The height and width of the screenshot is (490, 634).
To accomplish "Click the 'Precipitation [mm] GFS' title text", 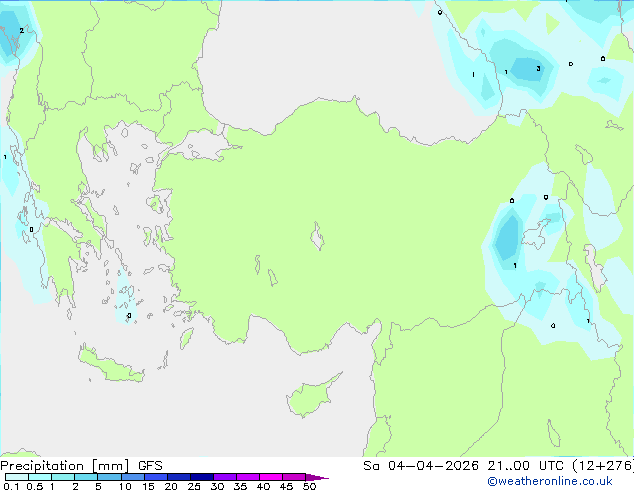I will [x=81, y=466].
